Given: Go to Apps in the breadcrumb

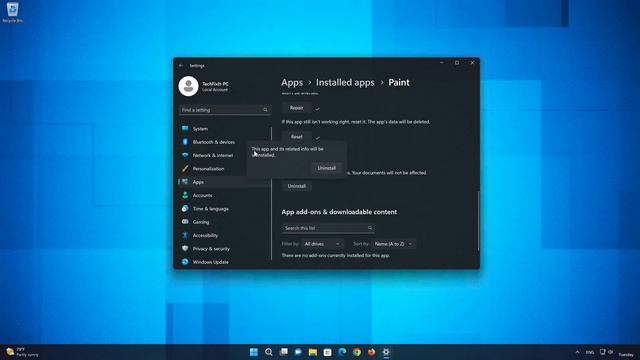Looking at the screenshot, I should click(292, 82).
